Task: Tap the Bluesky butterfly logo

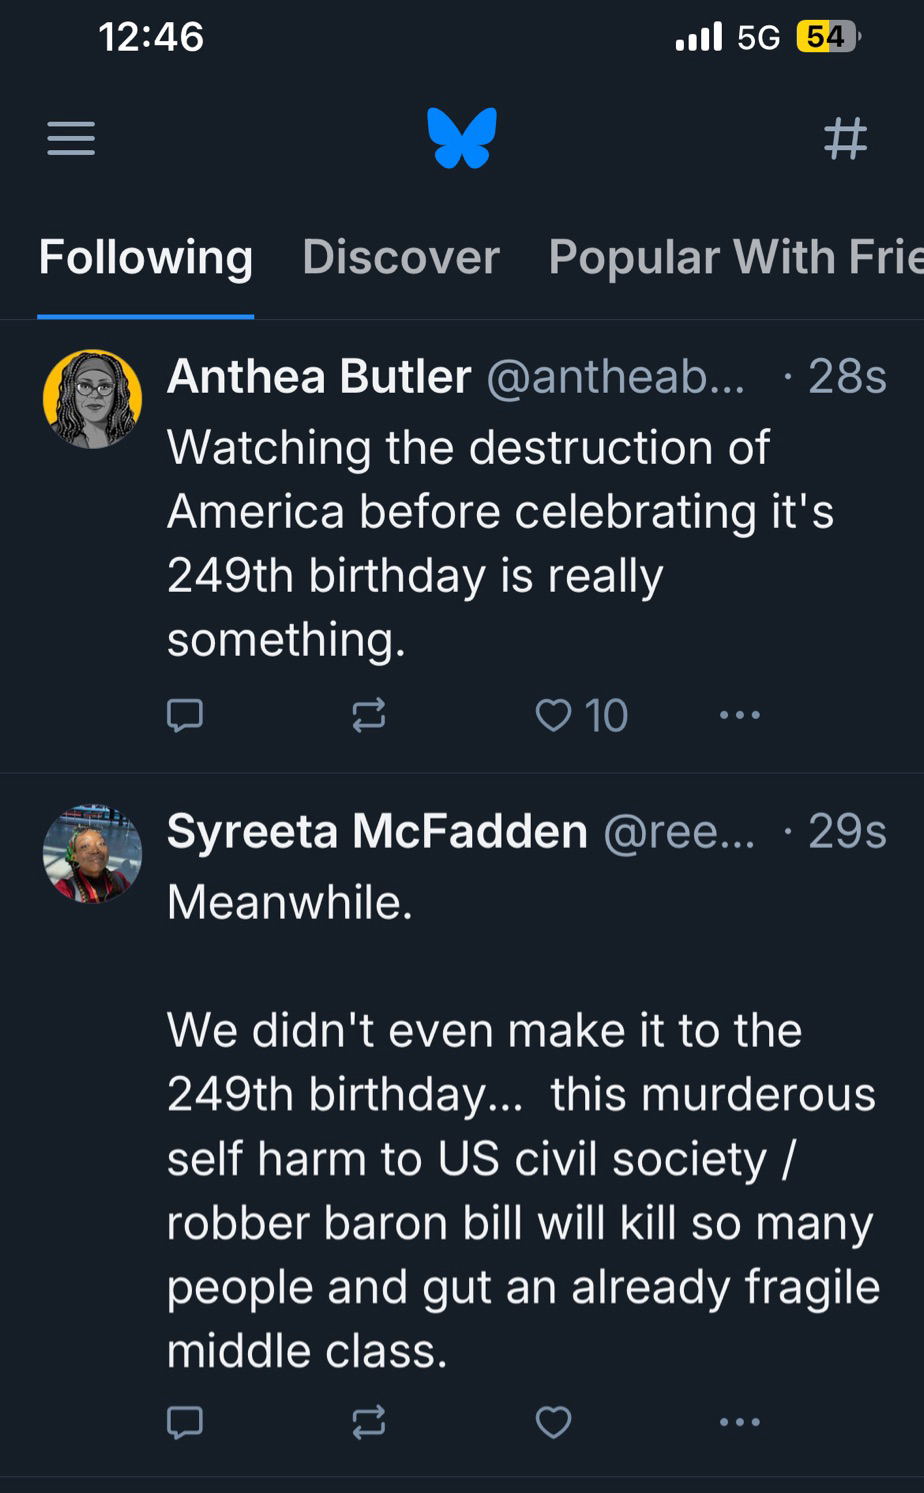Action: click(x=462, y=138)
